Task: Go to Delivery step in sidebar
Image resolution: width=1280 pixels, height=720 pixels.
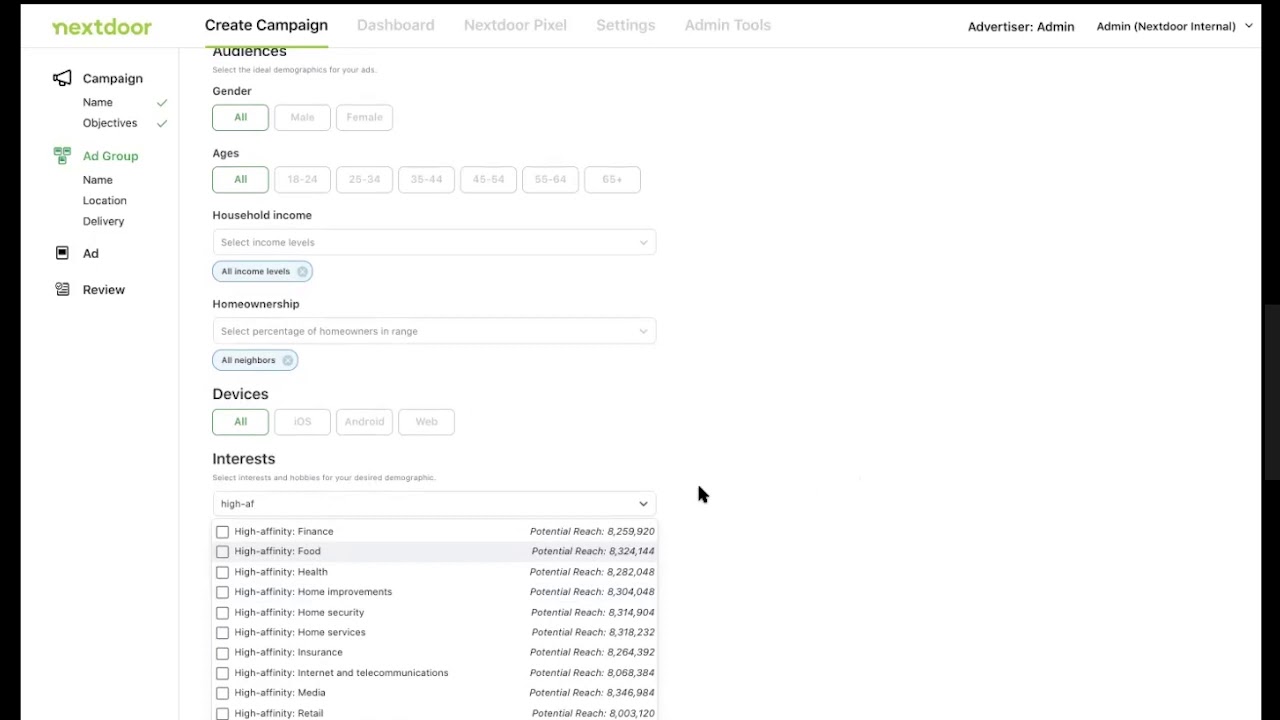Action: (103, 221)
